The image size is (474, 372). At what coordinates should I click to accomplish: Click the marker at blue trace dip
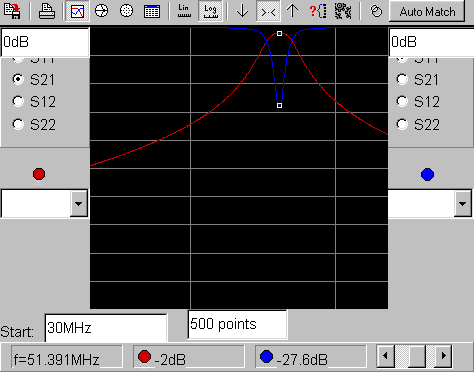click(x=279, y=105)
